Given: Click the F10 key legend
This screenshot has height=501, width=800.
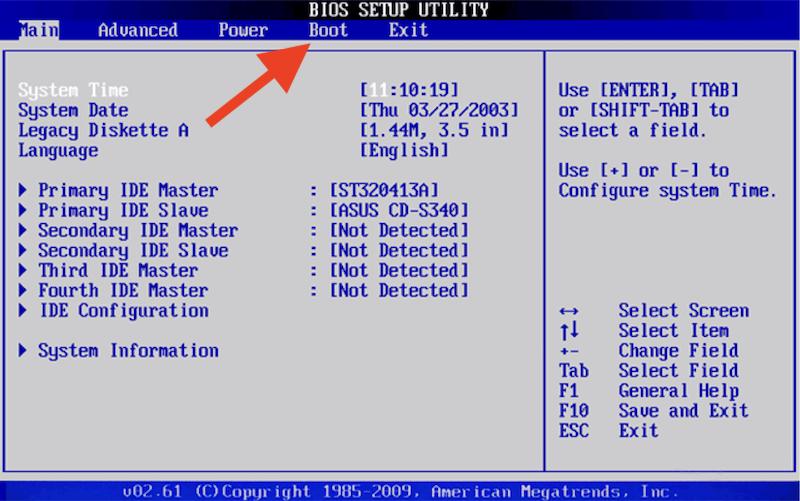Looking at the screenshot, I should point(573,411).
